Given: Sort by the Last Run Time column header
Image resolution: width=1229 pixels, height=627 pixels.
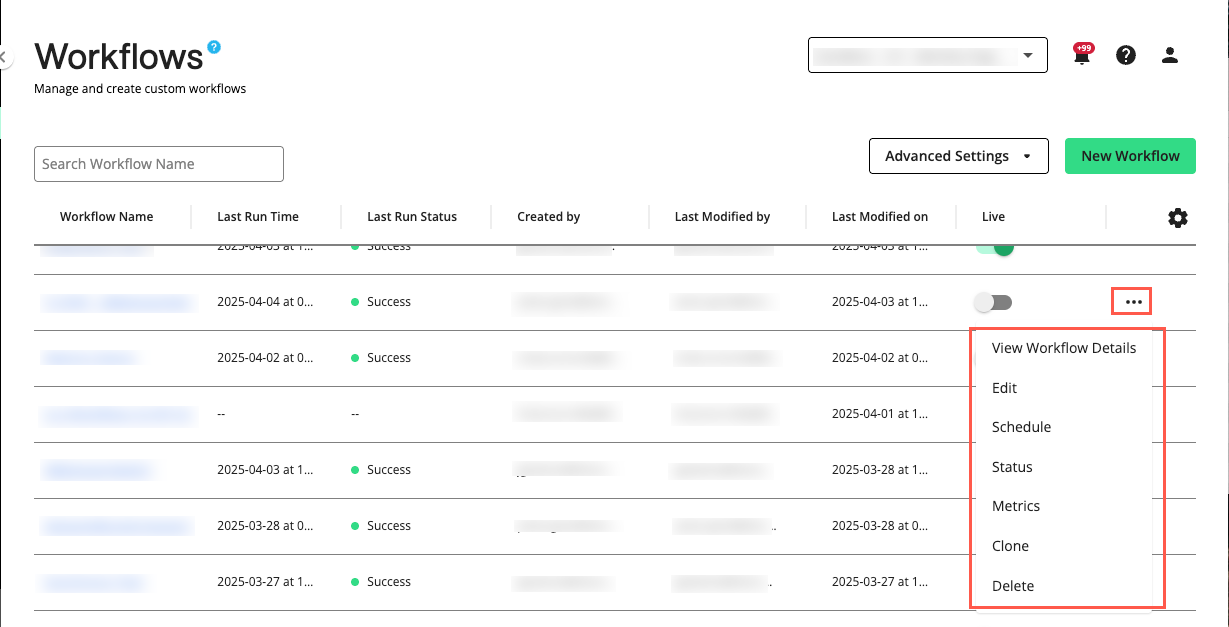Looking at the screenshot, I should point(258,217).
